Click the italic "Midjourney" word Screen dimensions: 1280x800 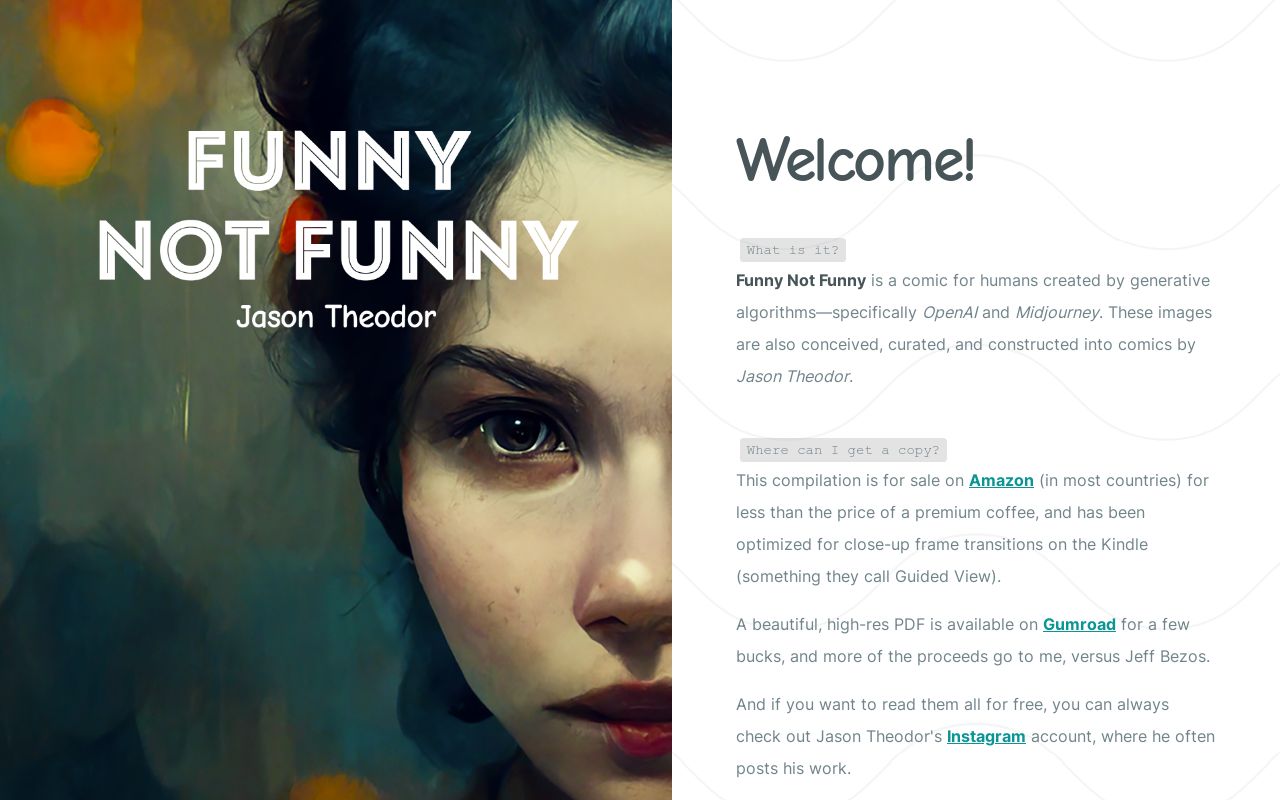coord(1057,312)
